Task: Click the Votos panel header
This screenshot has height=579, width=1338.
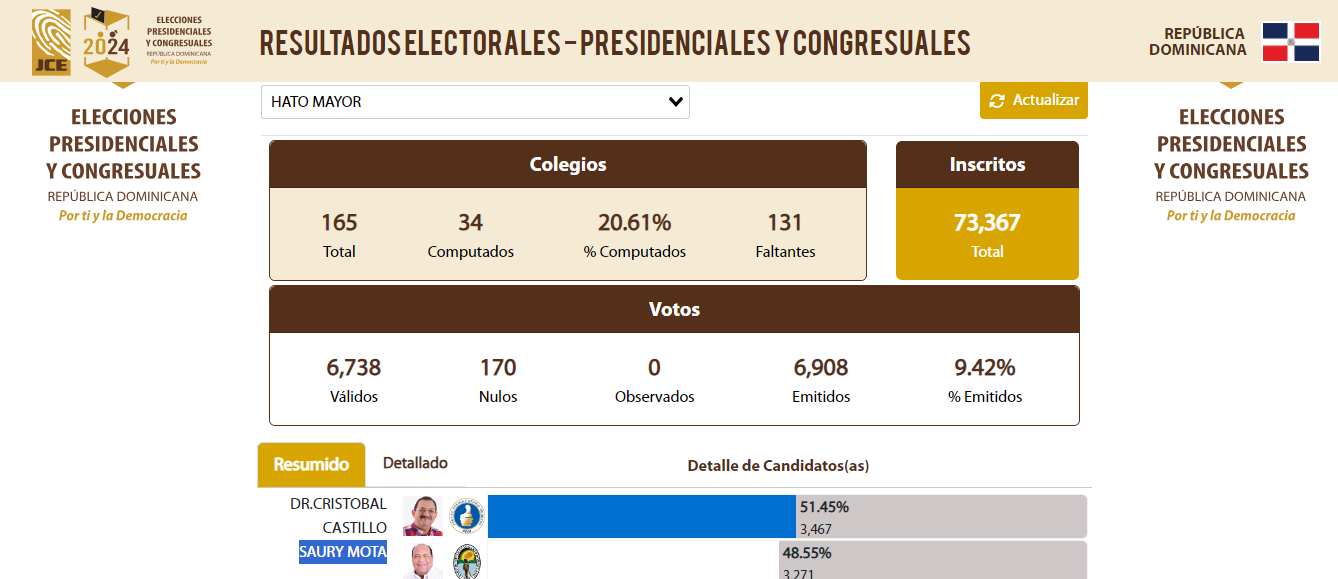Action: click(x=674, y=310)
